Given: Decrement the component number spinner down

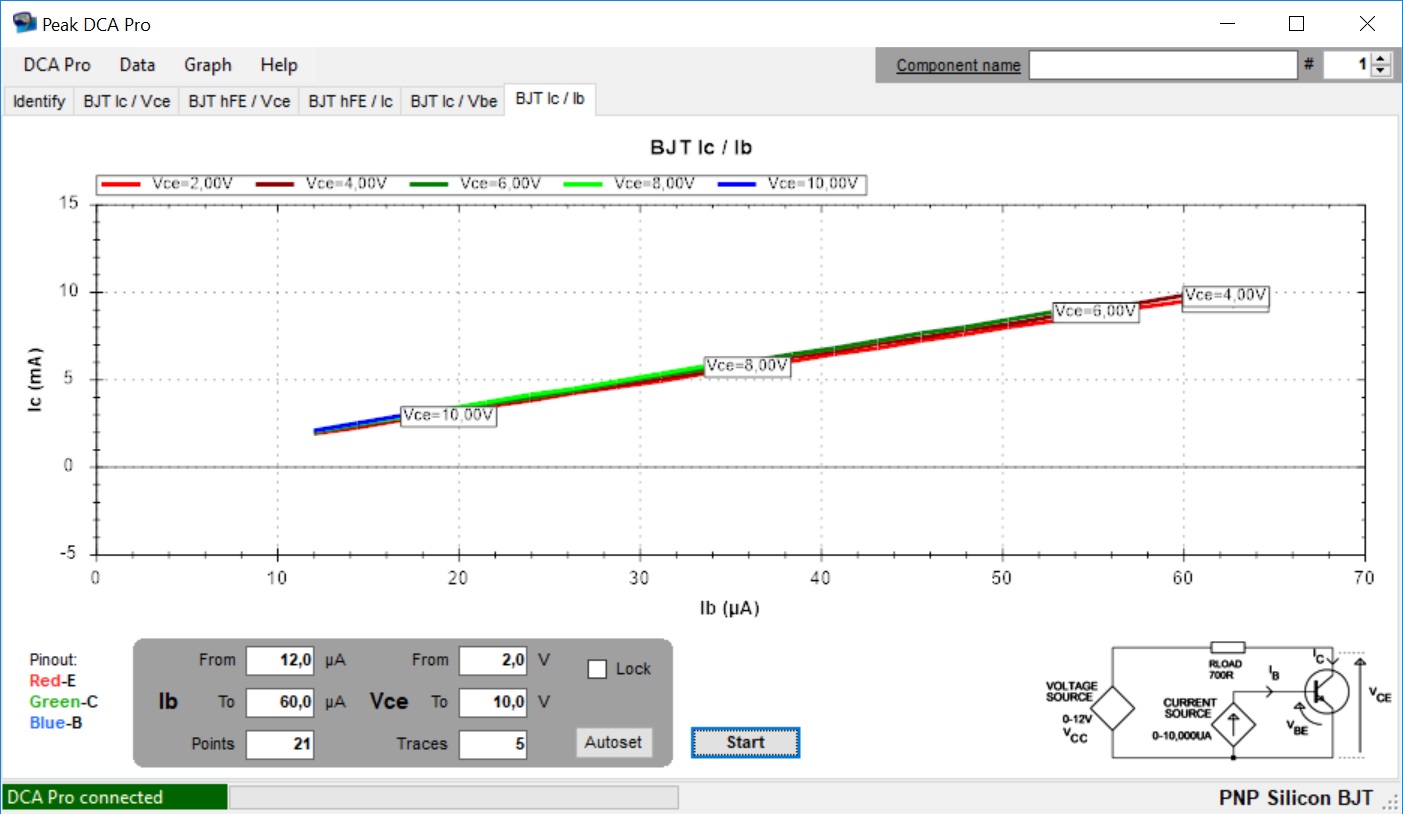Looking at the screenshot, I should tap(1381, 71).
